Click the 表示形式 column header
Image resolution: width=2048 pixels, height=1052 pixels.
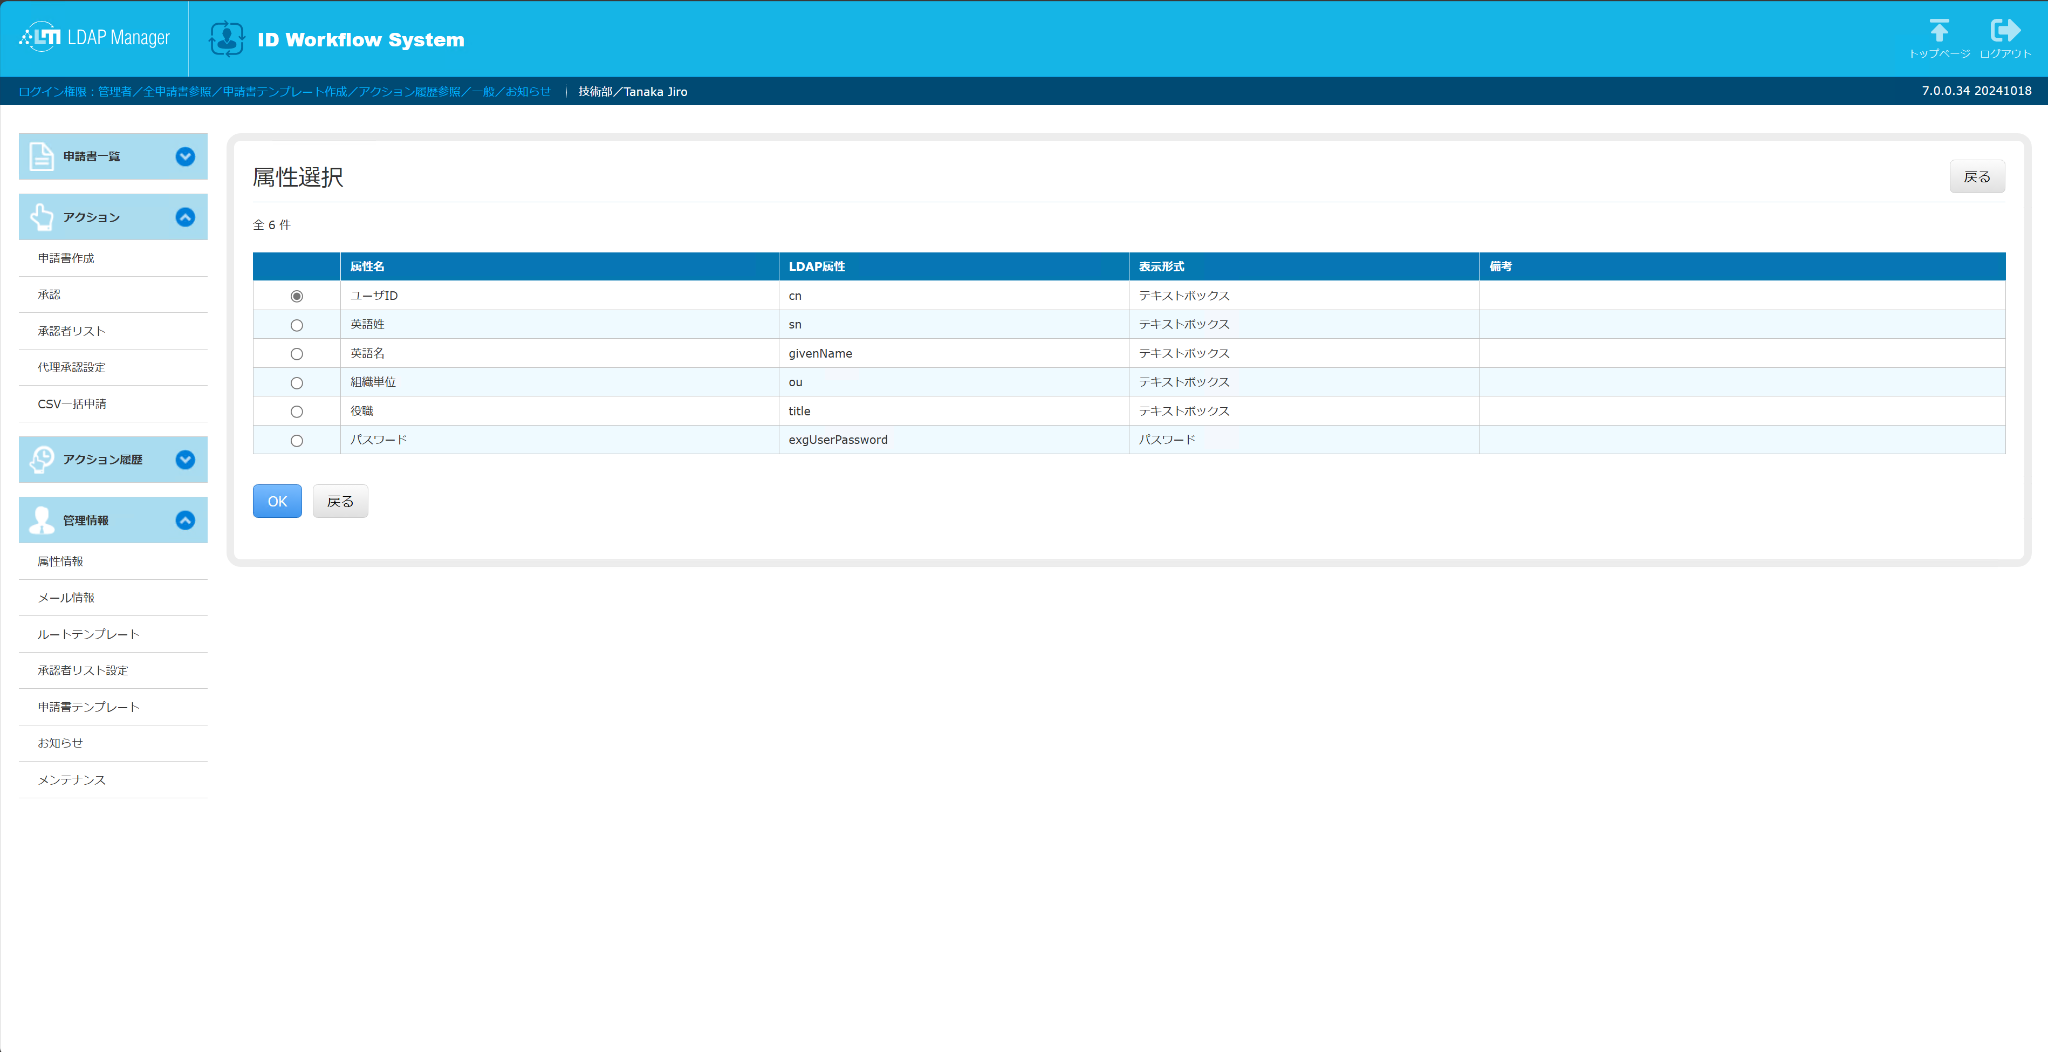click(1304, 266)
